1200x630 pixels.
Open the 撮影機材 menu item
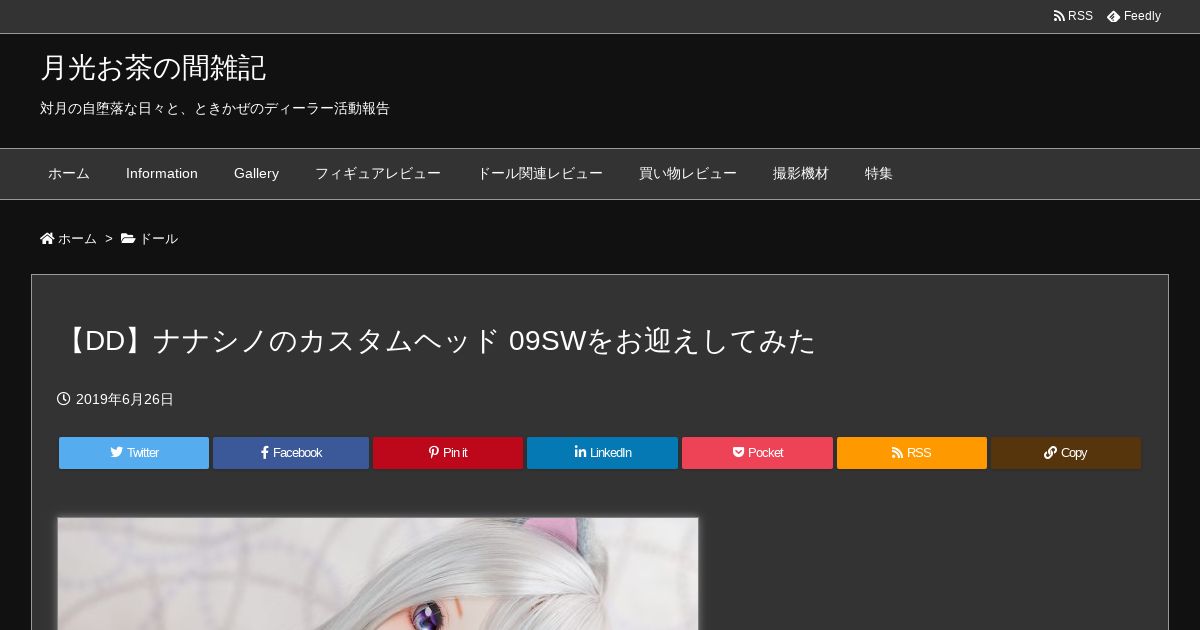(x=801, y=174)
